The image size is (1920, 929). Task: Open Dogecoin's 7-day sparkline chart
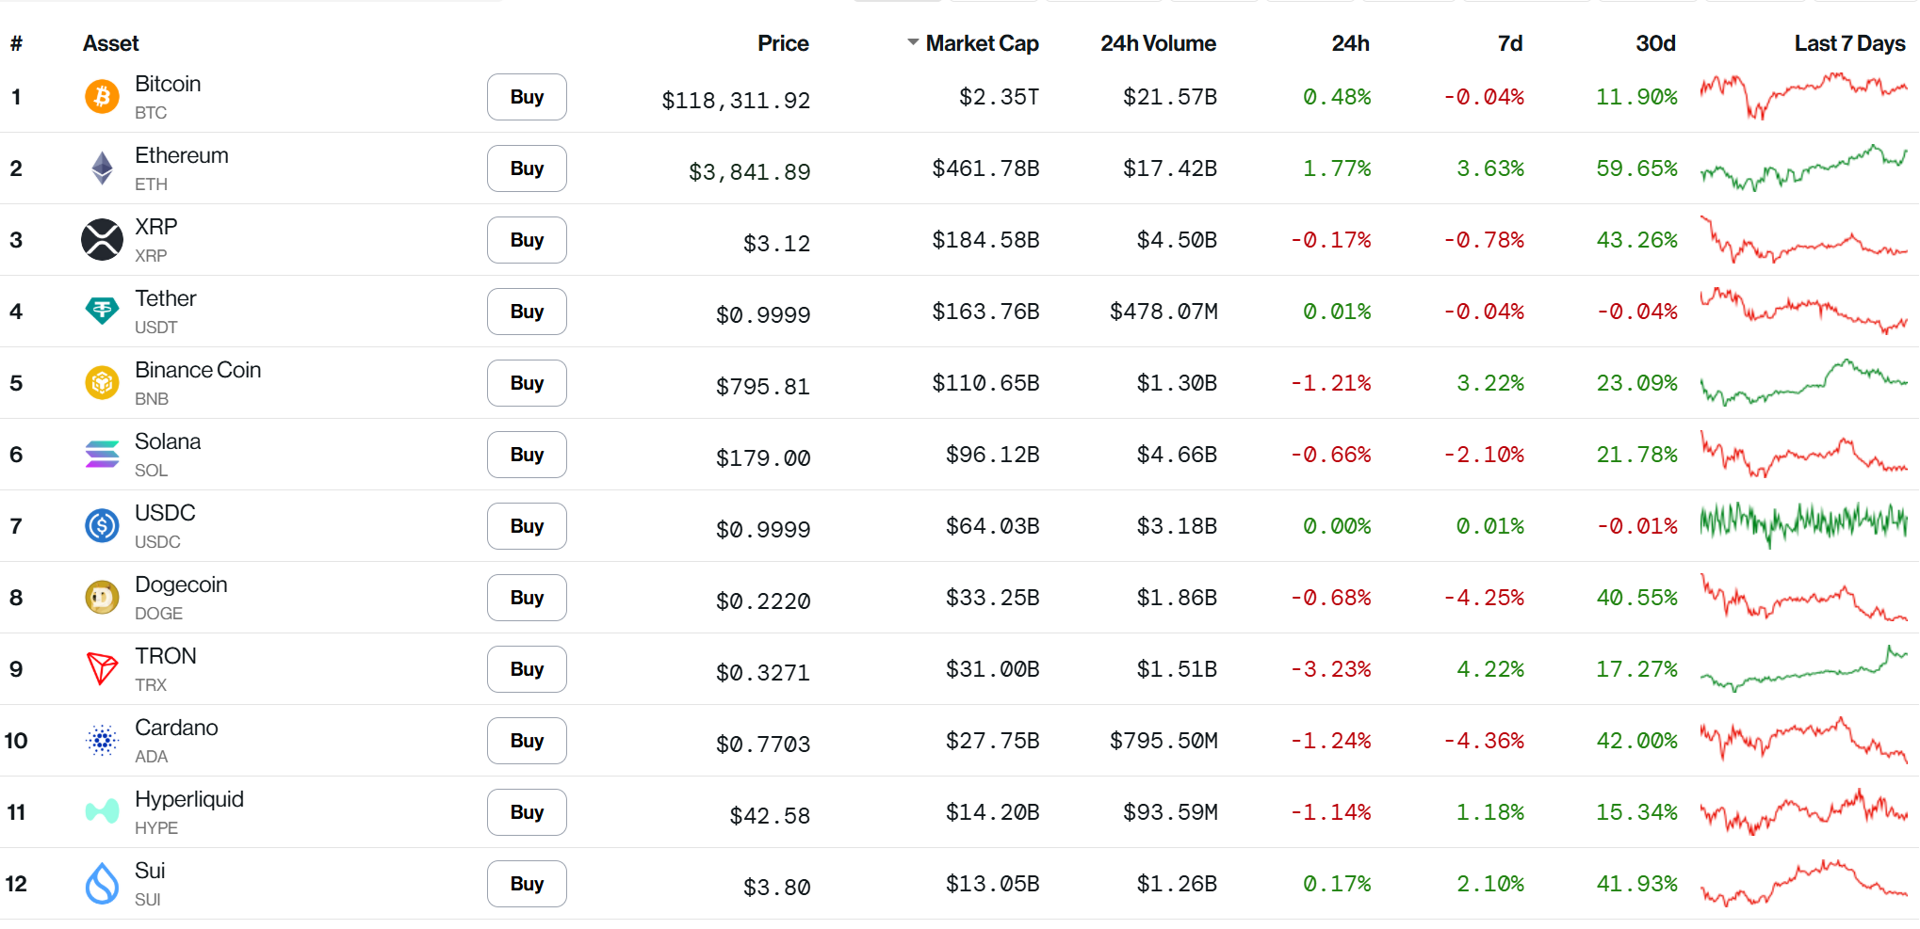coord(1804,597)
